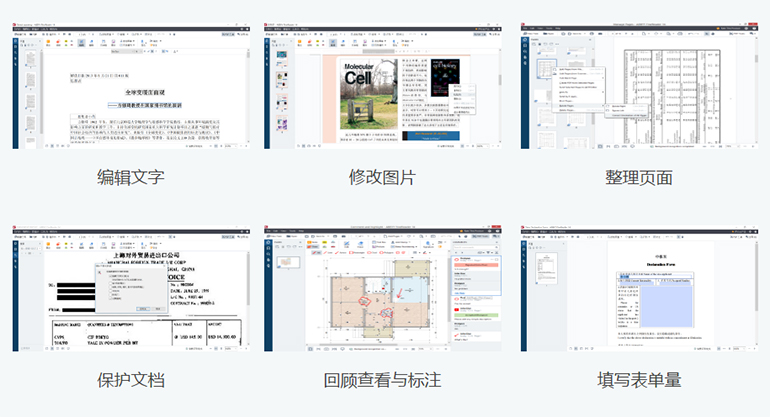This screenshot has width=770, height=417.
Task: Click the 填写表单量 caption
Action: (x=639, y=380)
